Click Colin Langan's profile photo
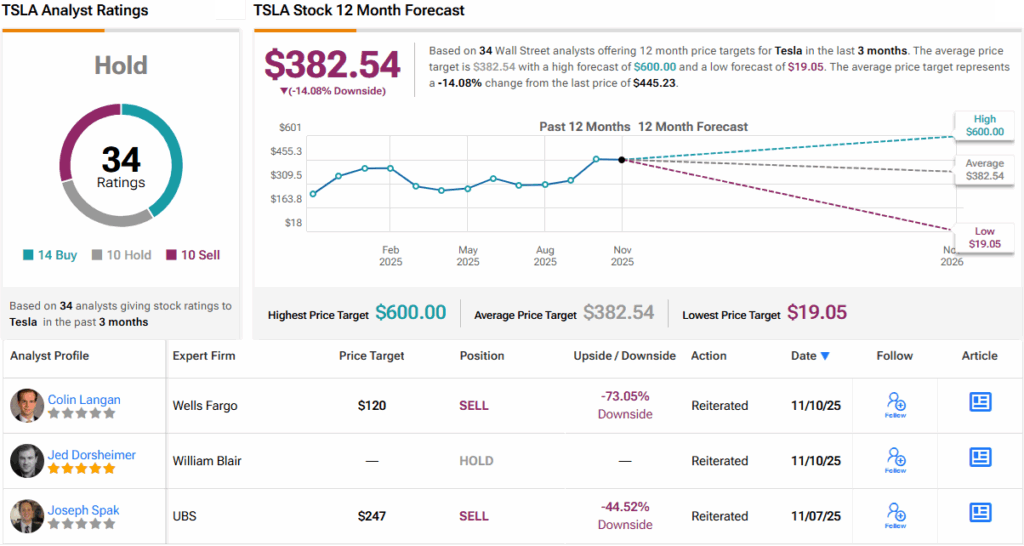 click(x=27, y=405)
